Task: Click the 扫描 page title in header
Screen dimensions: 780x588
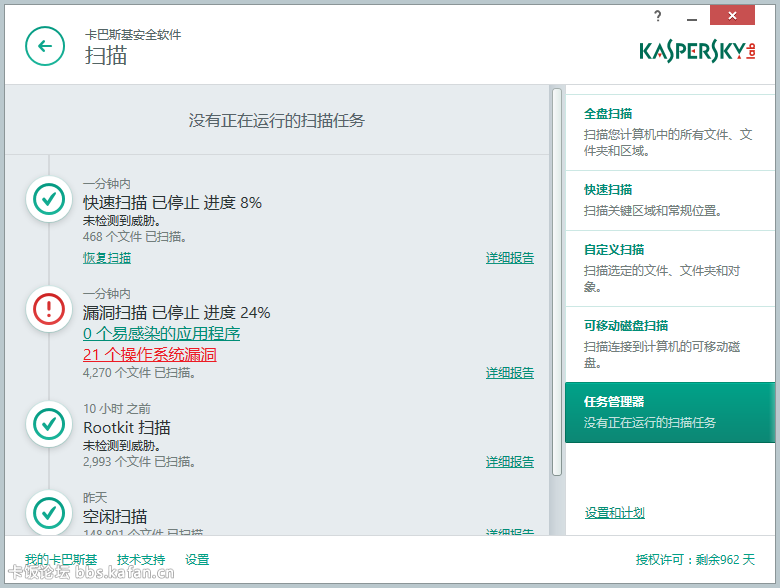Action: (x=106, y=55)
